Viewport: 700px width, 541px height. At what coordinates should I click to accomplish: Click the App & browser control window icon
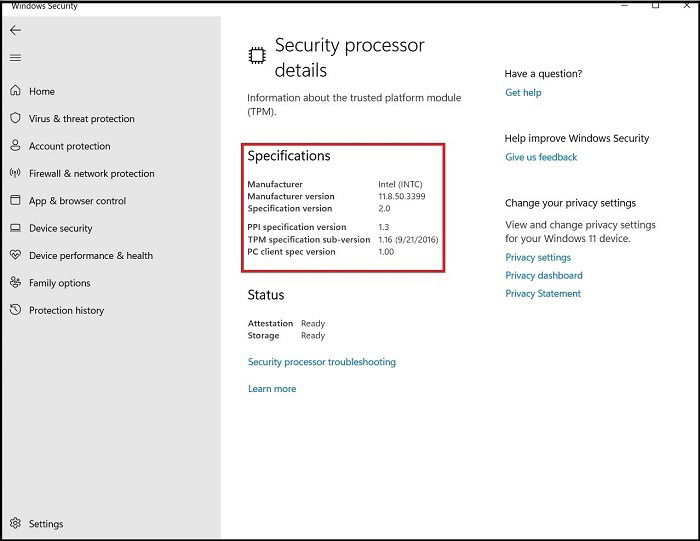[15, 200]
